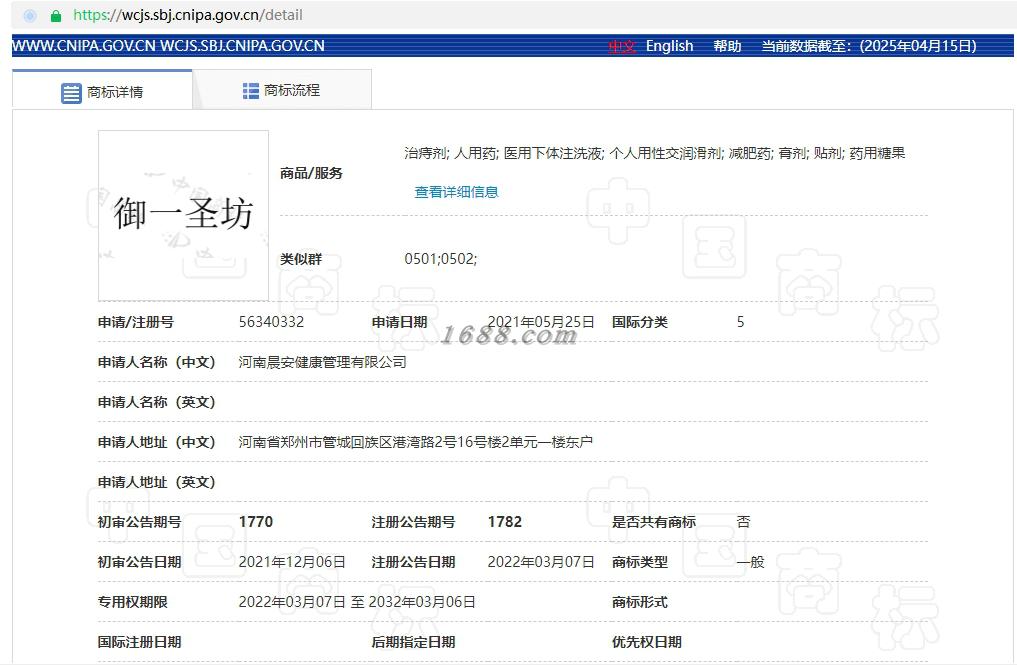The height and width of the screenshot is (665, 1017).
Task: Click the 专用权期限 label
Action: point(132,602)
